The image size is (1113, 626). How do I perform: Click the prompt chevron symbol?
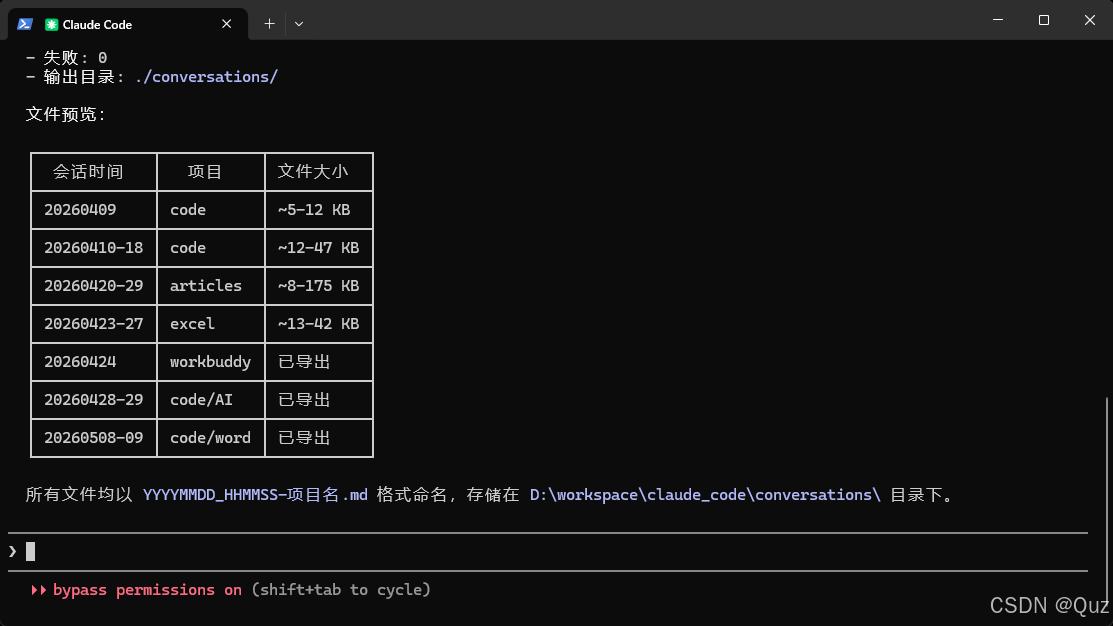pos(13,551)
